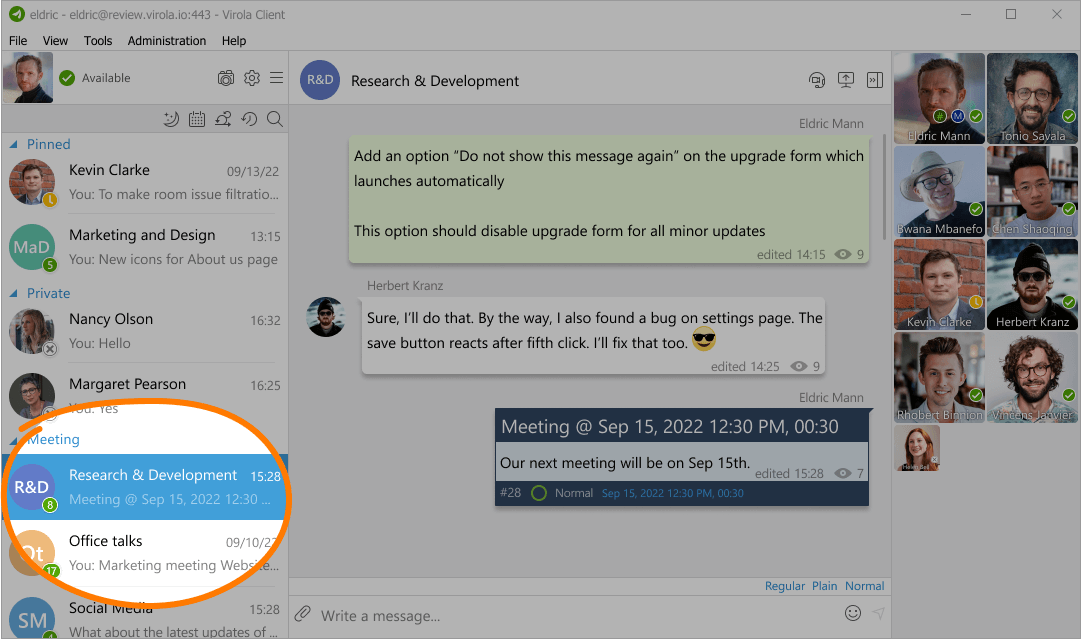Screen dimensions: 1081x639
Task: Collapse the members panel with the double-chevron icon
Action: coord(875,80)
